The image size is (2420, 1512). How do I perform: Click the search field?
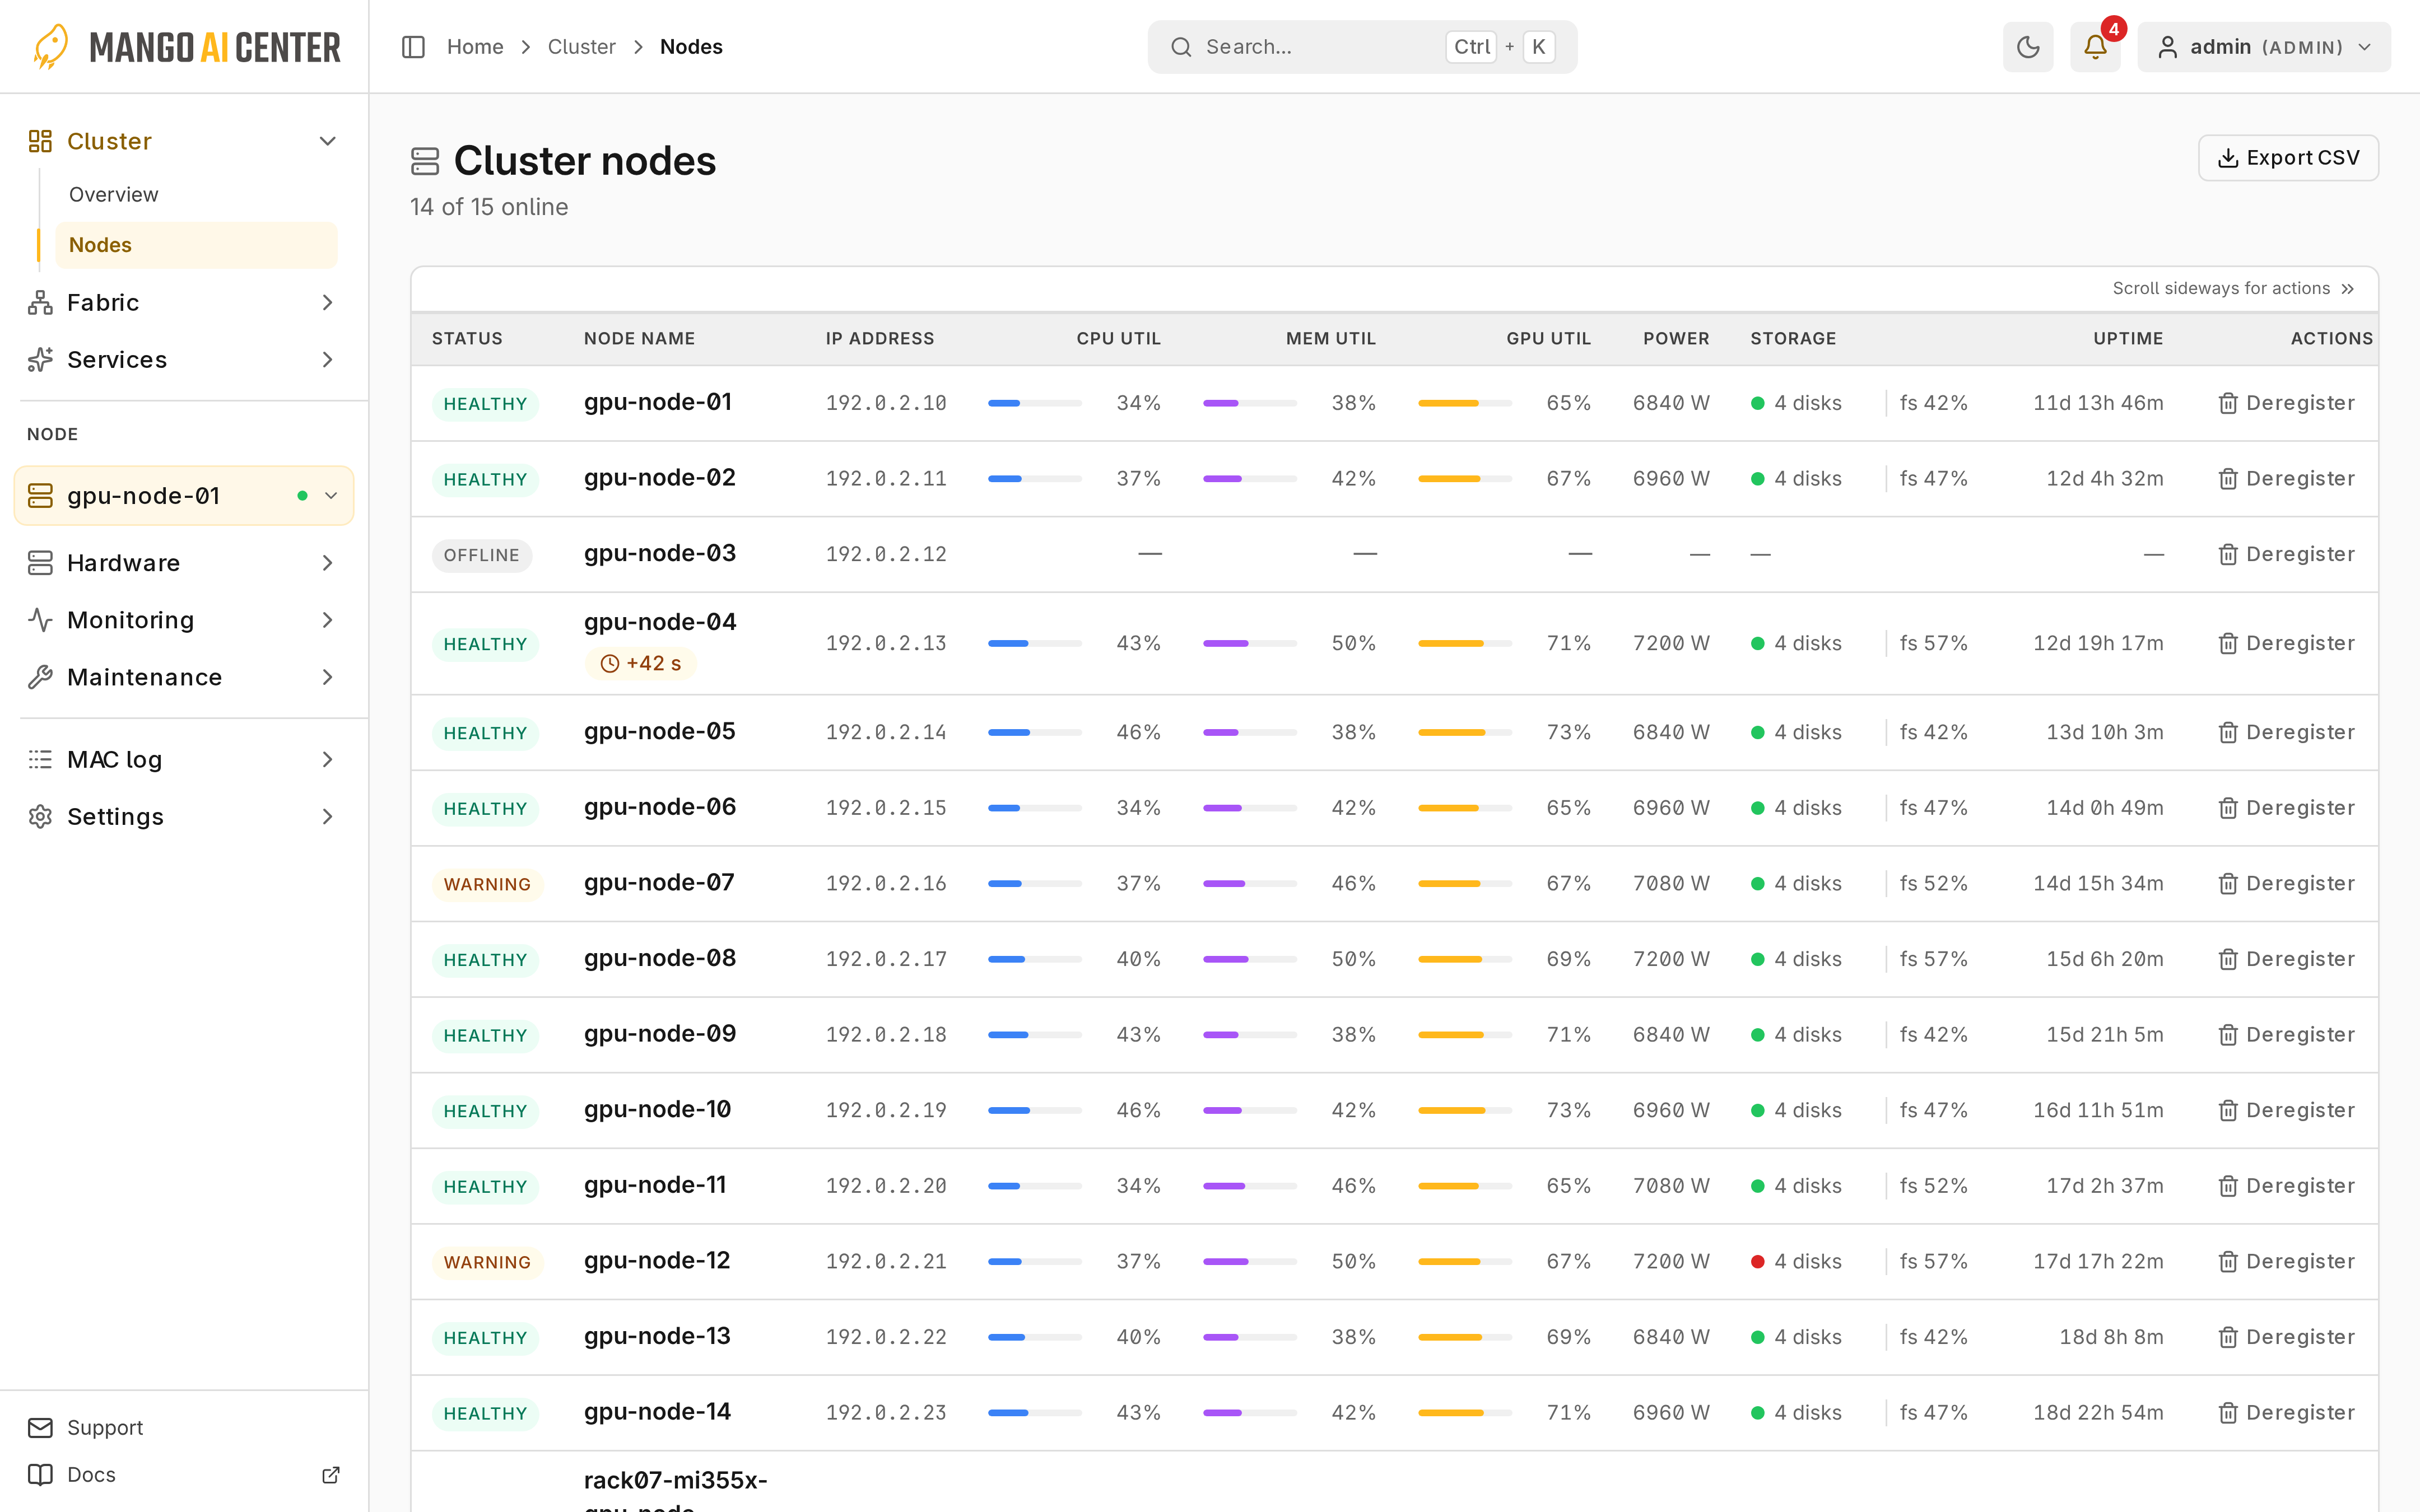1362,47
